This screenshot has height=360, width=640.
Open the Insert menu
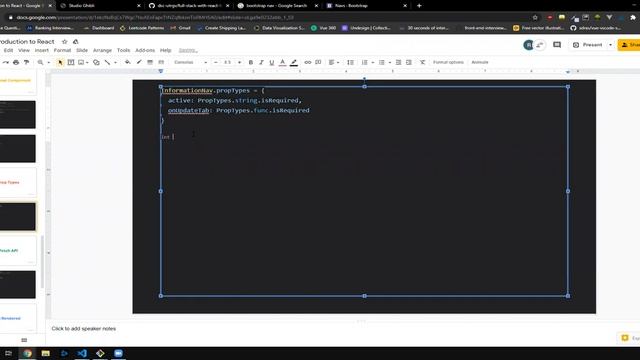(42, 50)
